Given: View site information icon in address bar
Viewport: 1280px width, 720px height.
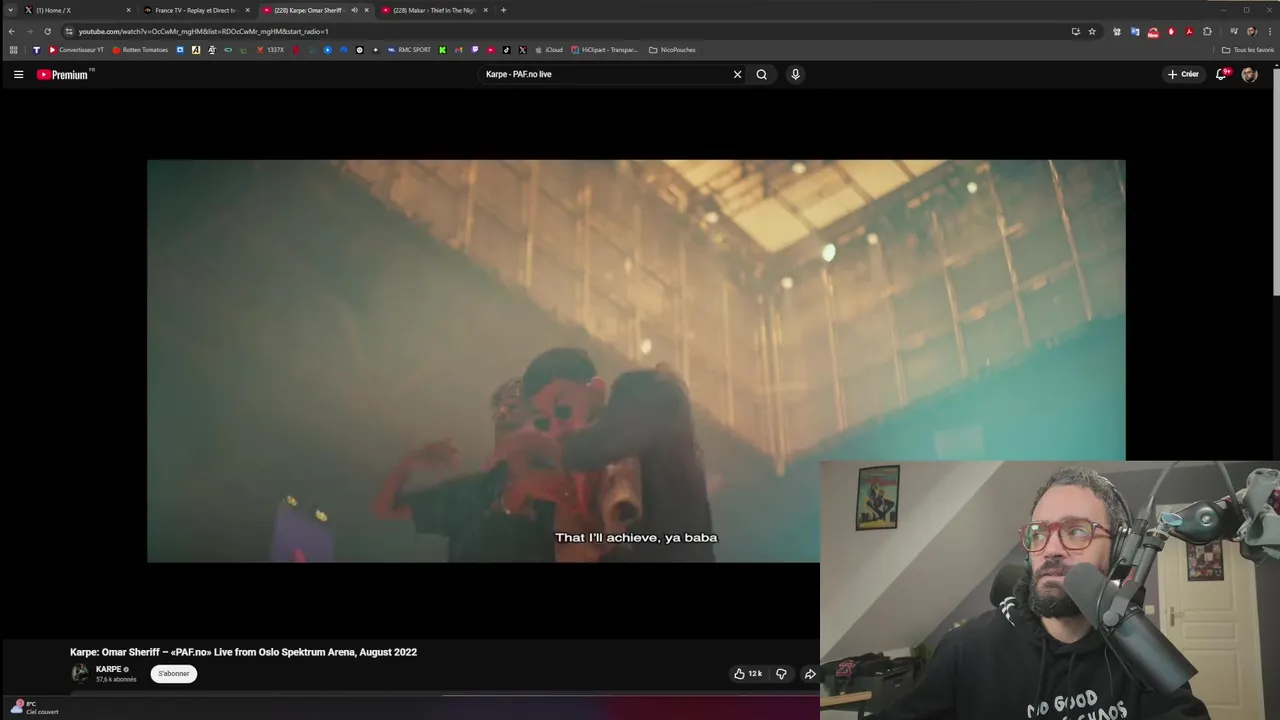Looking at the screenshot, I should click(69, 31).
